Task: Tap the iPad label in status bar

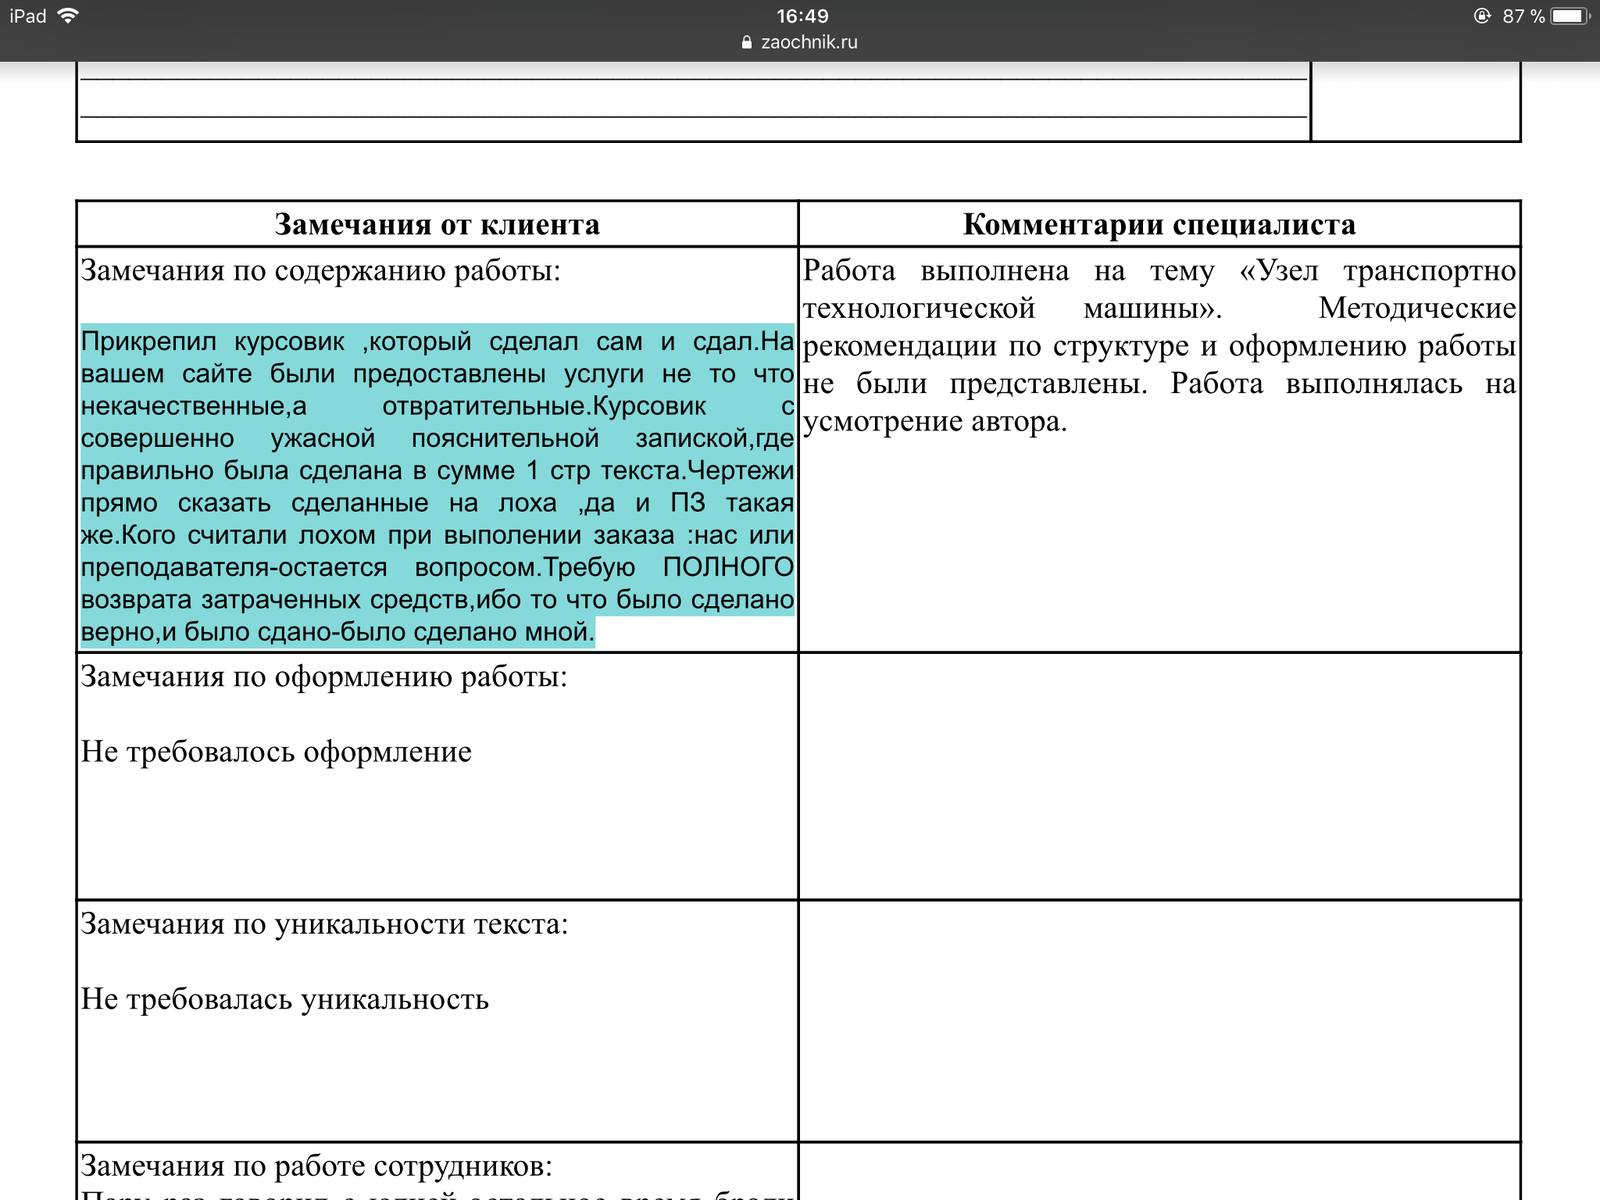Action: (x=28, y=16)
